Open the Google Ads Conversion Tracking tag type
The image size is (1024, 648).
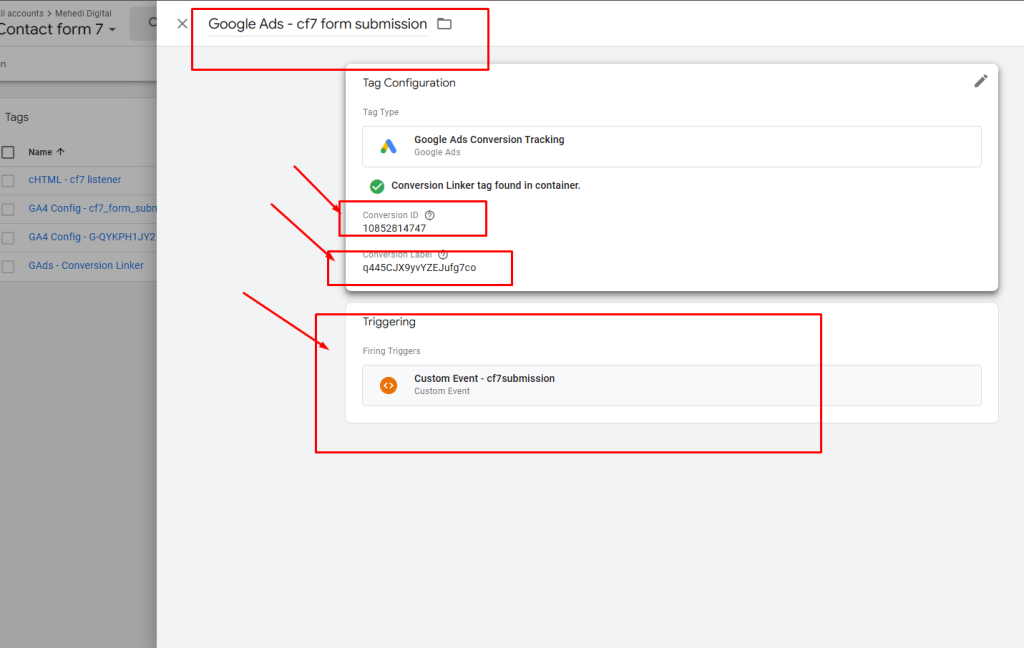(671, 146)
